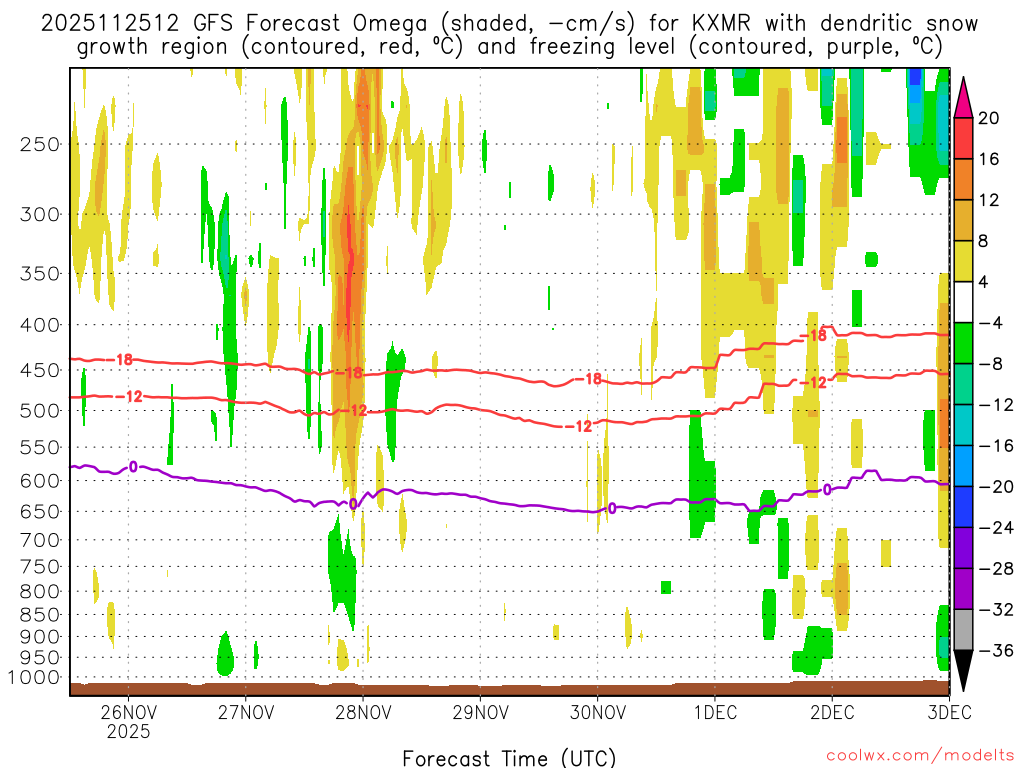Click the 26NOV date label on x-axis
This screenshot has height=768, width=1024.
pyautogui.click(x=129, y=712)
